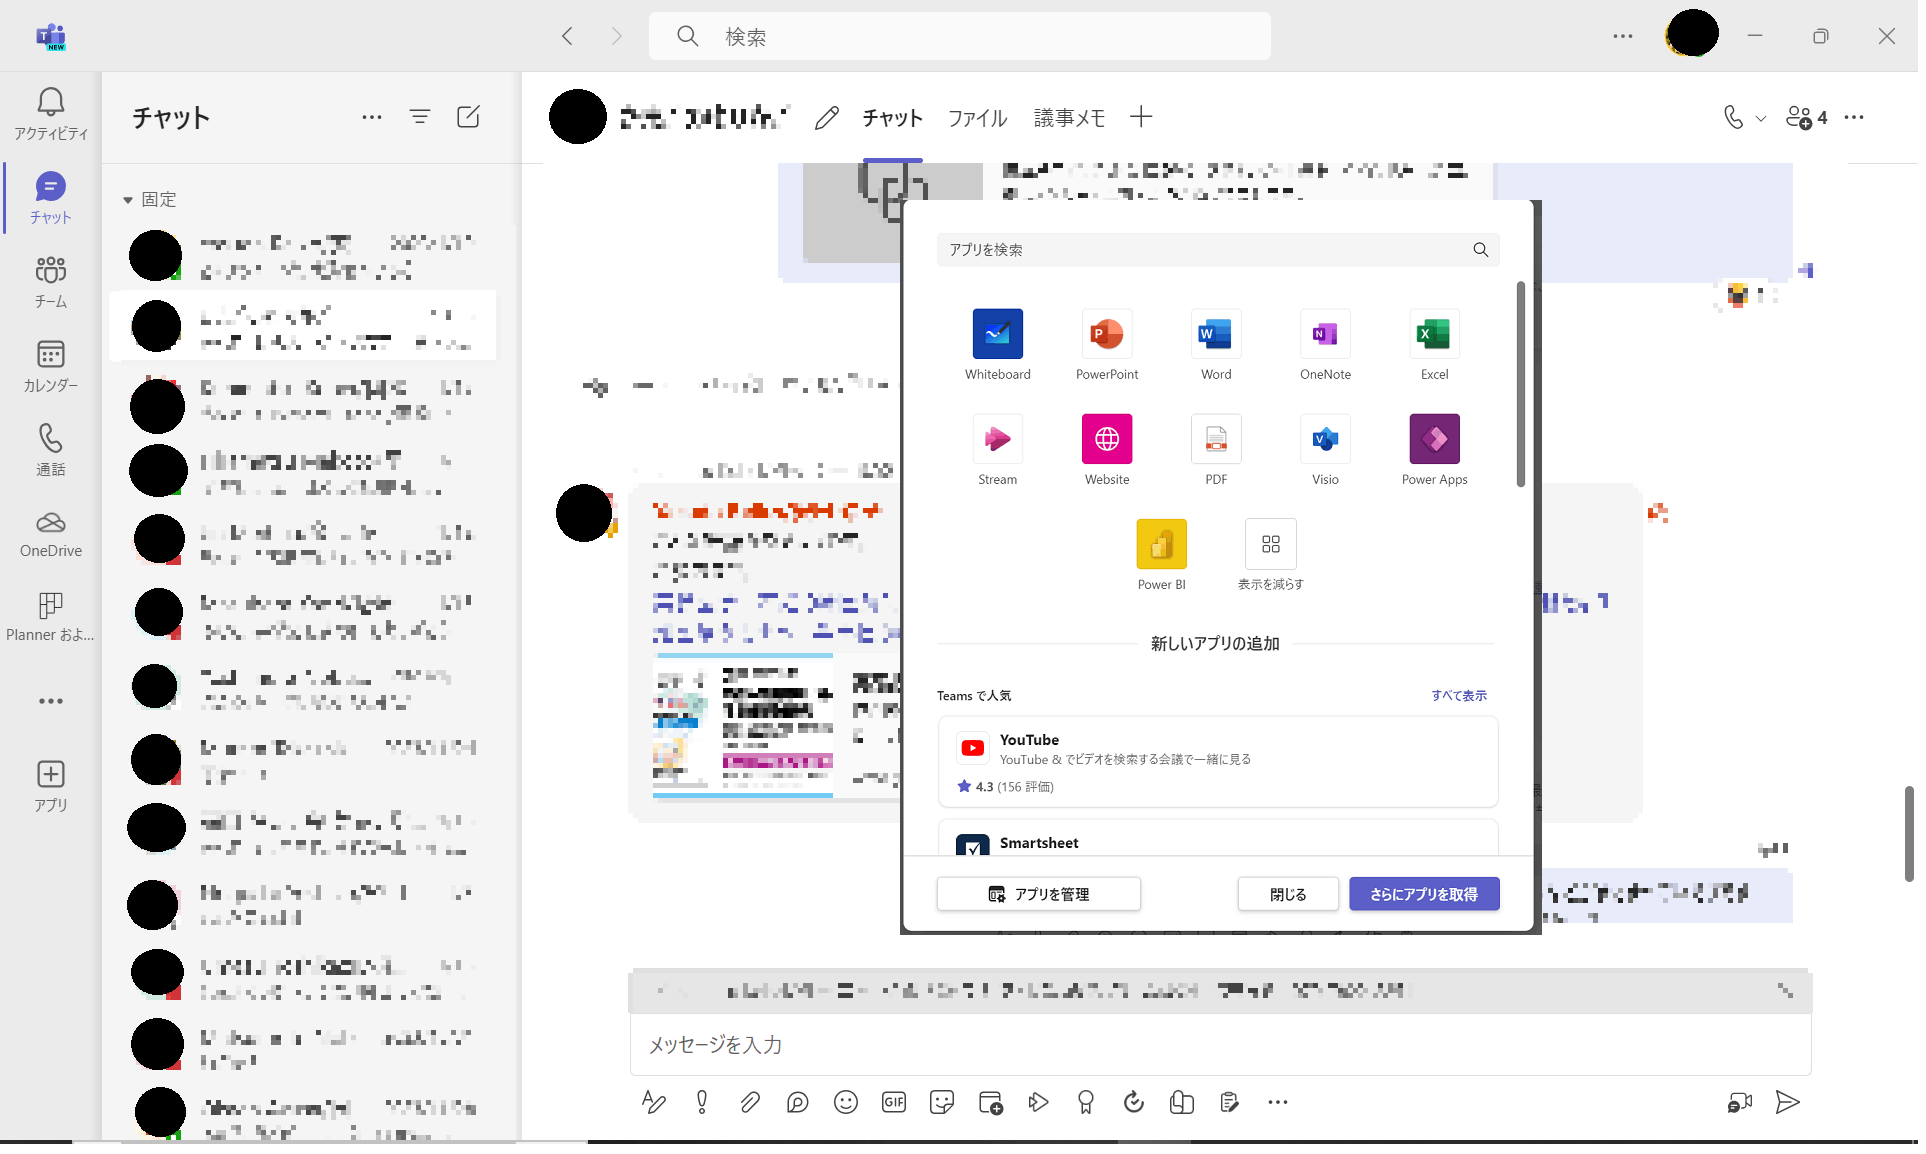Select the PowerPoint app icon
Screen dimensions: 1926x1154
pos(1106,334)
